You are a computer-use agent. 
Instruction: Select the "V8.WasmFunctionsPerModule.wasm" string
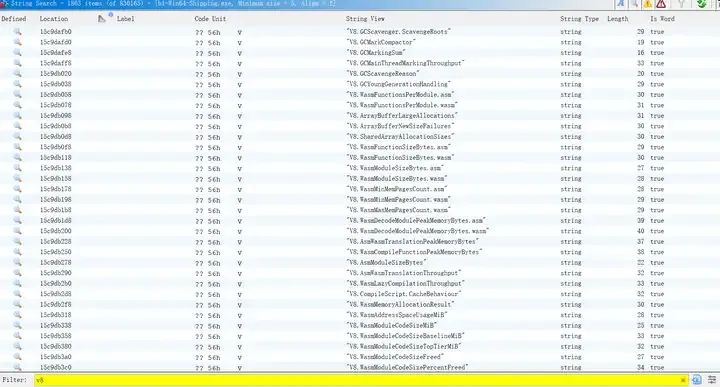point(402,105)
